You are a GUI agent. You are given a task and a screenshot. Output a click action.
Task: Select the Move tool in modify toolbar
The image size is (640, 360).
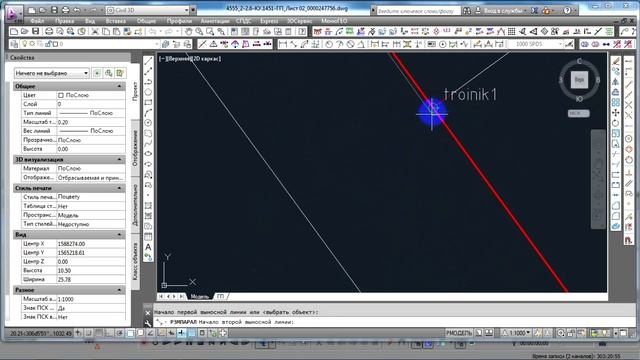pyautogui.click(x=616, y=113)
